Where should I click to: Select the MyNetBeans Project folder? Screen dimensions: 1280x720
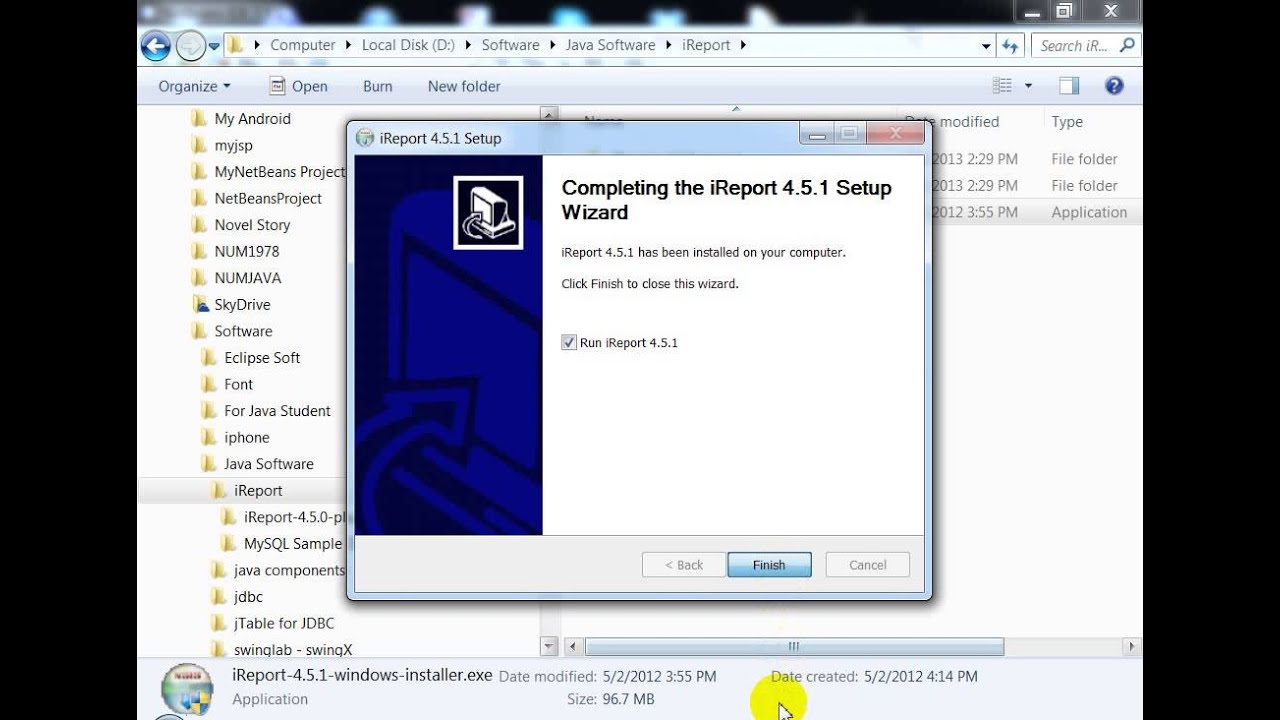(x=280, y=171)
